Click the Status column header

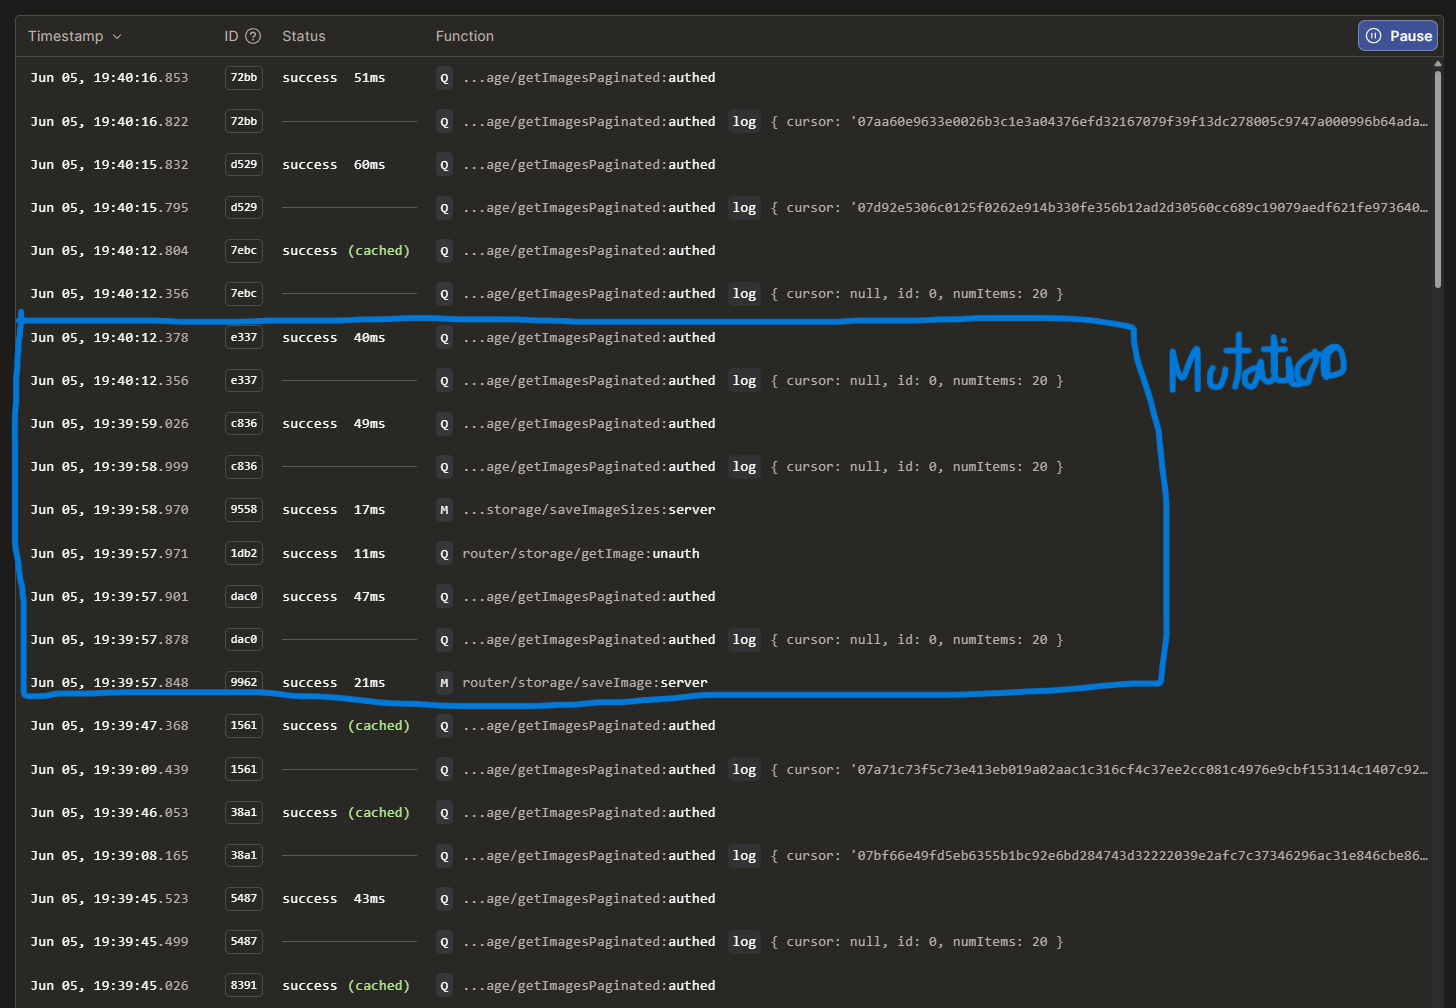click(x=304, y=36)
